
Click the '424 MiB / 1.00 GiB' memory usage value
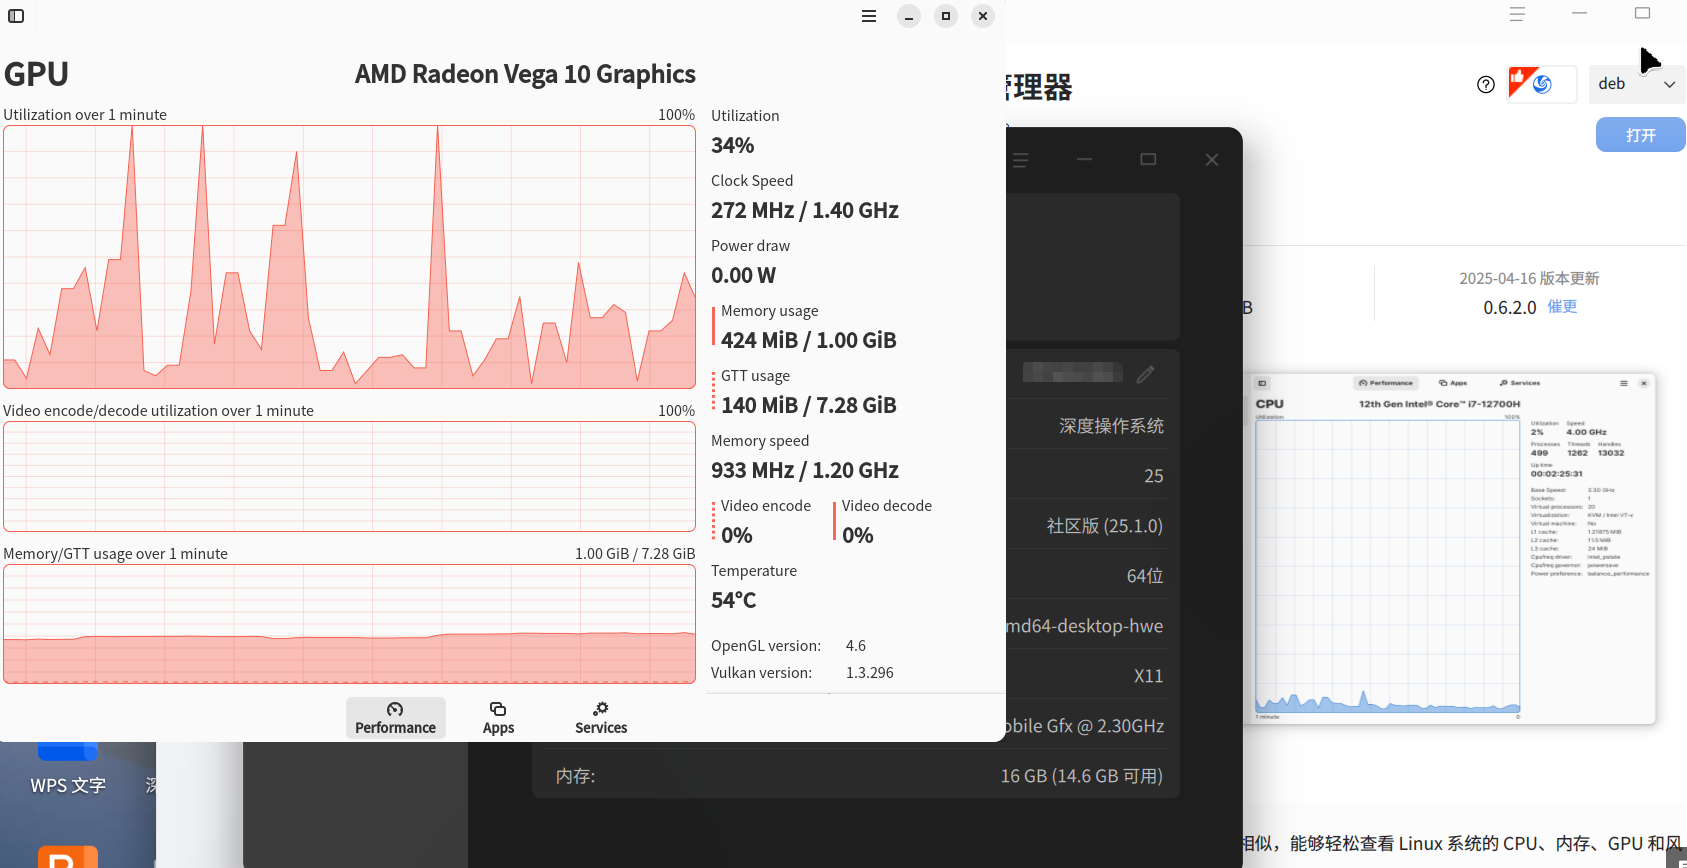(x=809, y=340)
